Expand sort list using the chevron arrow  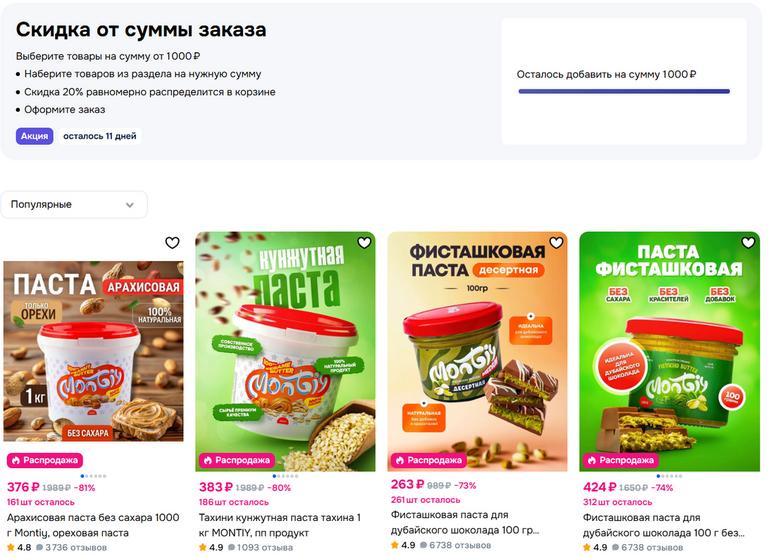coord(130,205)
